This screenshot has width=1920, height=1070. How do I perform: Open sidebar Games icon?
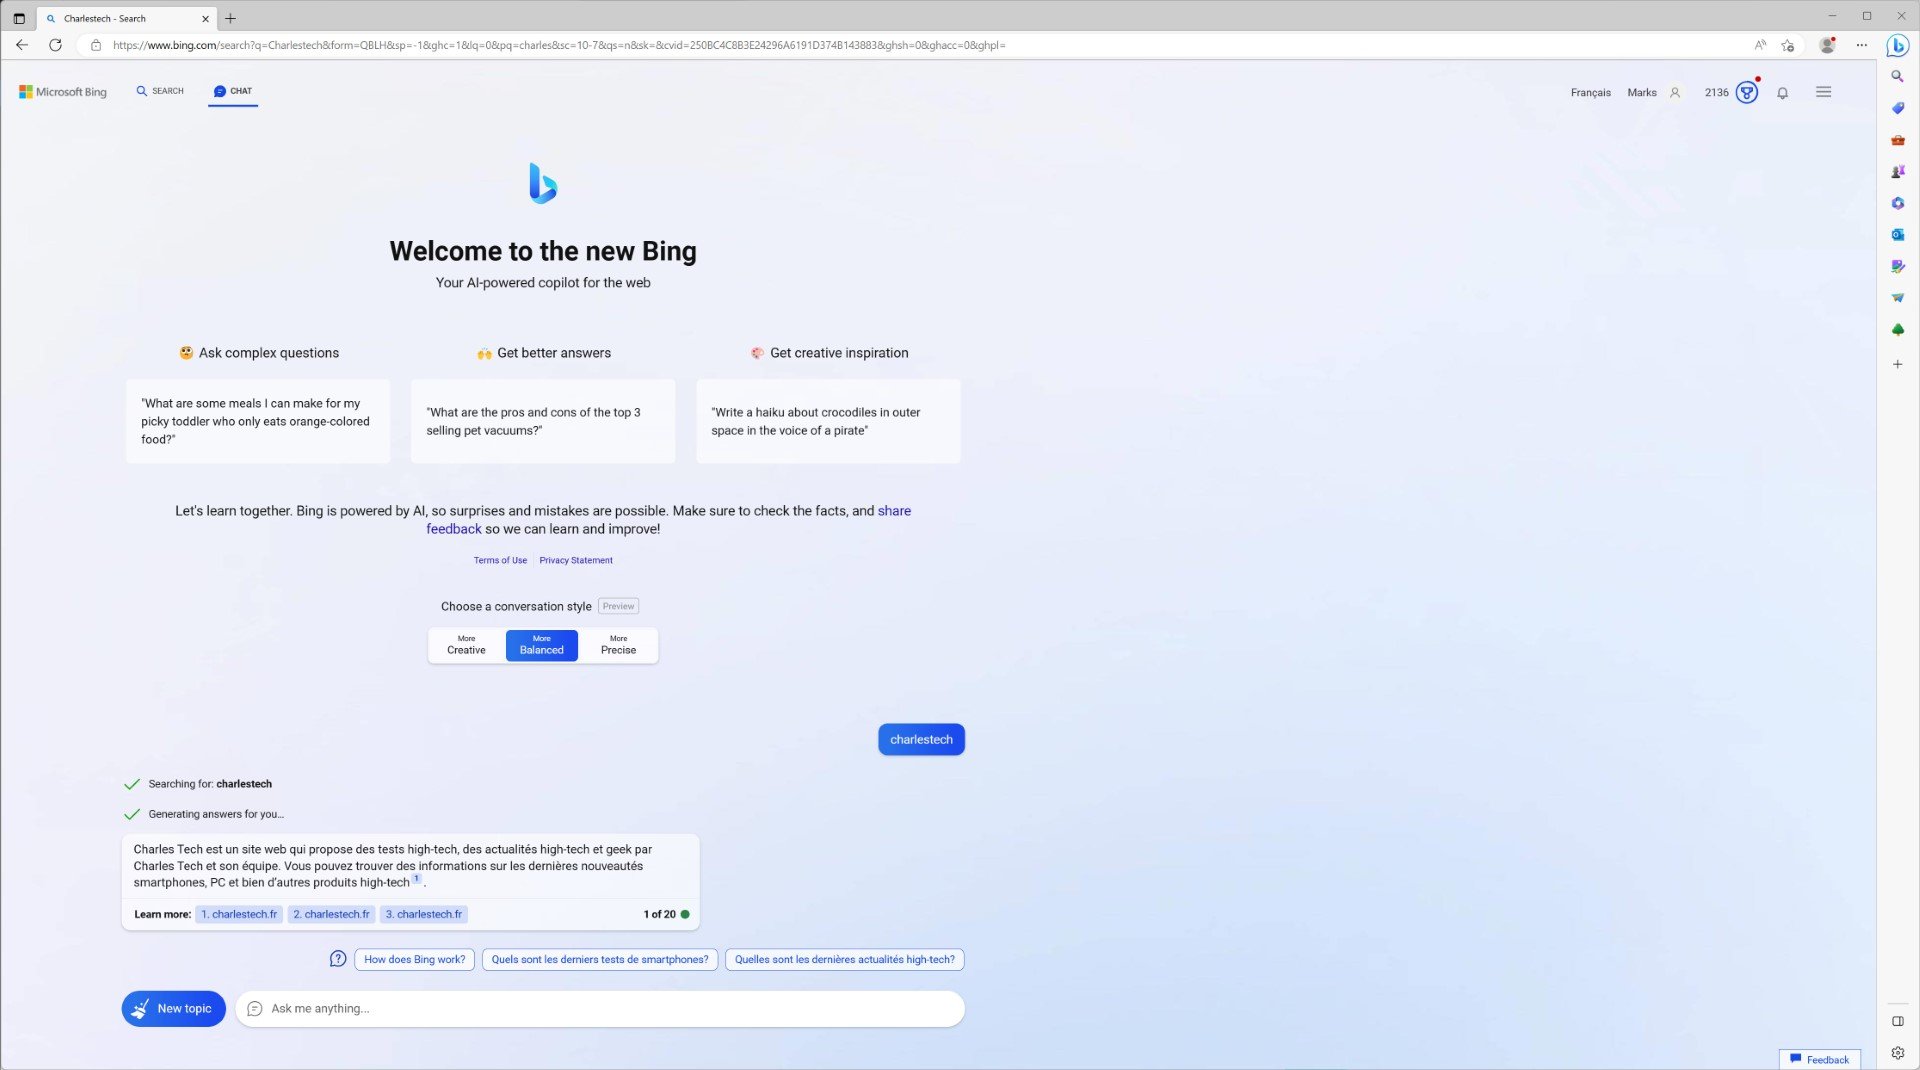[x=1897, y=172]
